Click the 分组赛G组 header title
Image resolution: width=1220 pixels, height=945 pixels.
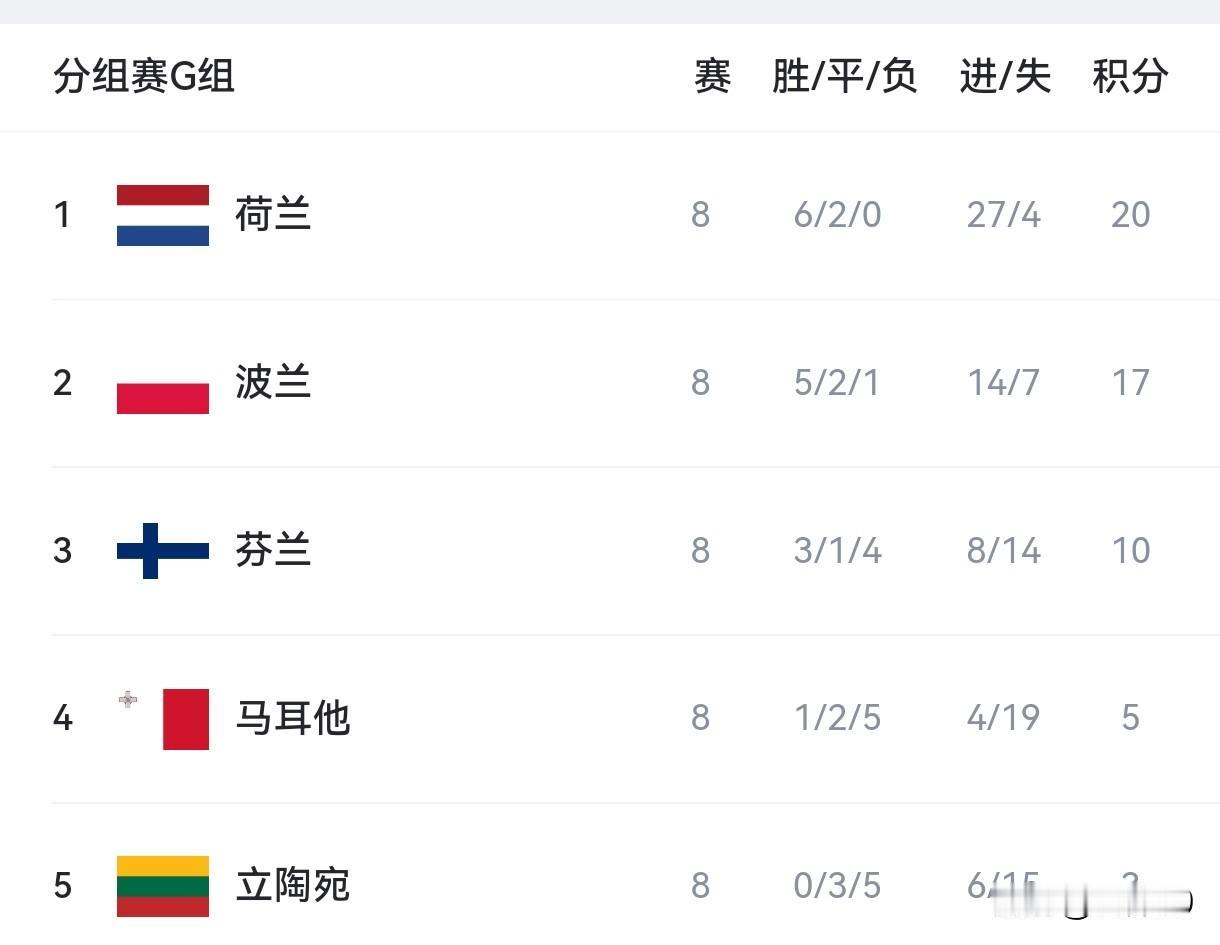[144, 77]
